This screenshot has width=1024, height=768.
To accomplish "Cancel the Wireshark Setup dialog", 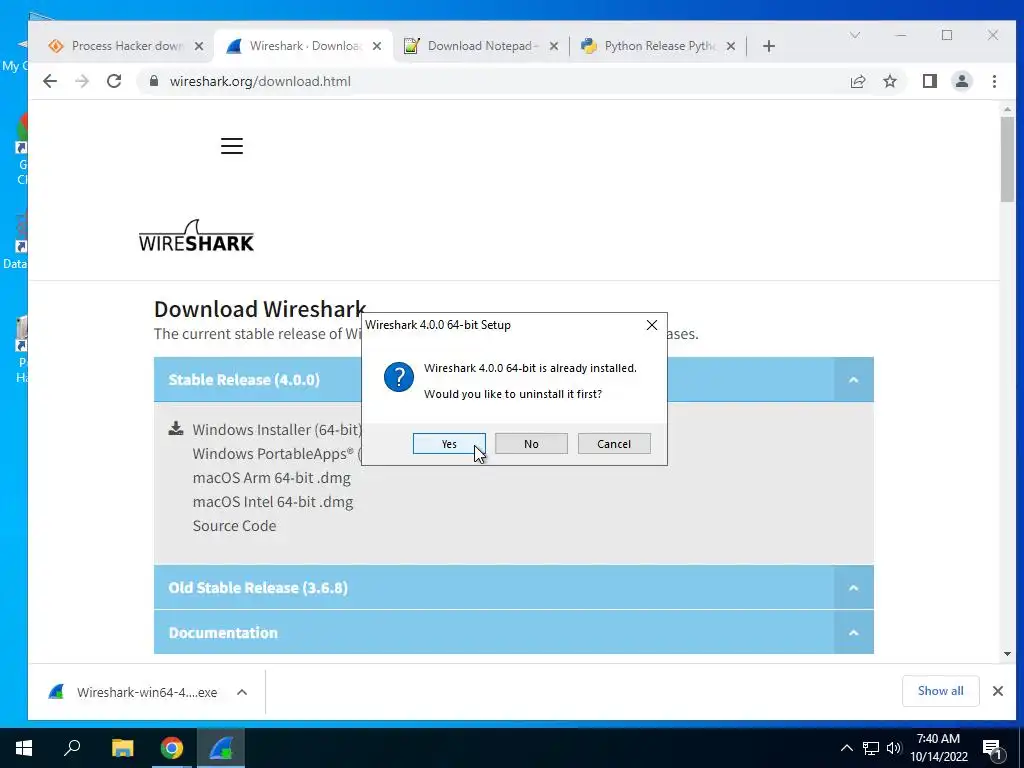I will point(614,443).
